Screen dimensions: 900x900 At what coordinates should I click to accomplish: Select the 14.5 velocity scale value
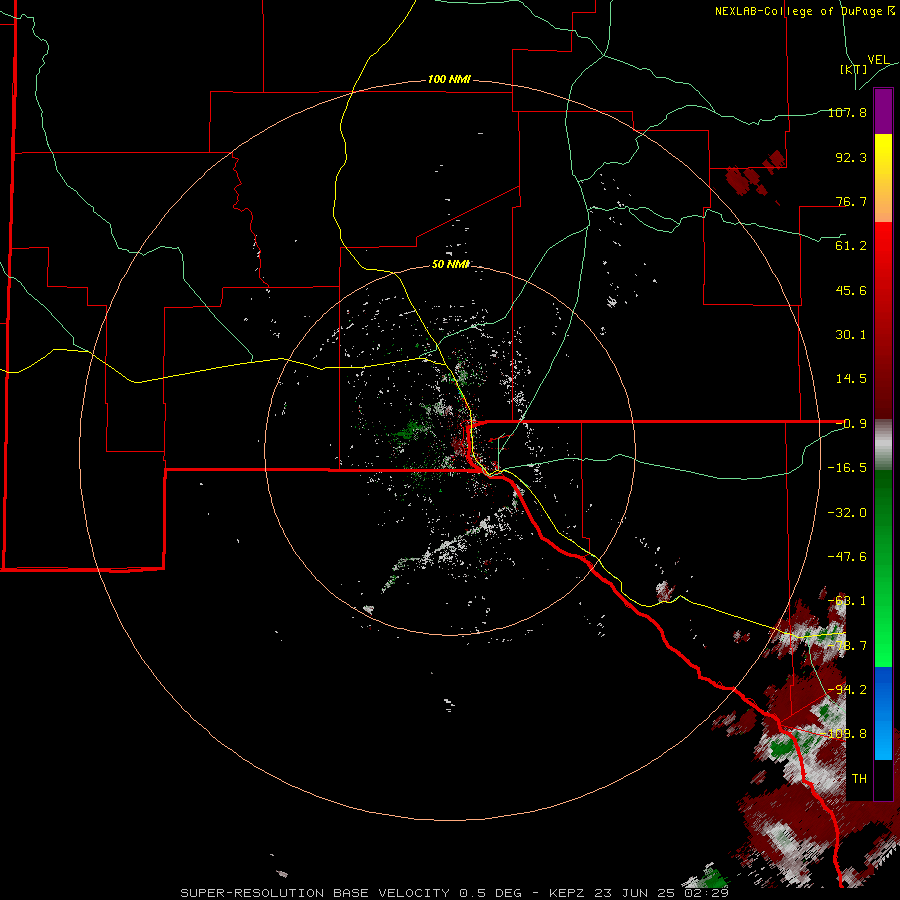point(851,379)
